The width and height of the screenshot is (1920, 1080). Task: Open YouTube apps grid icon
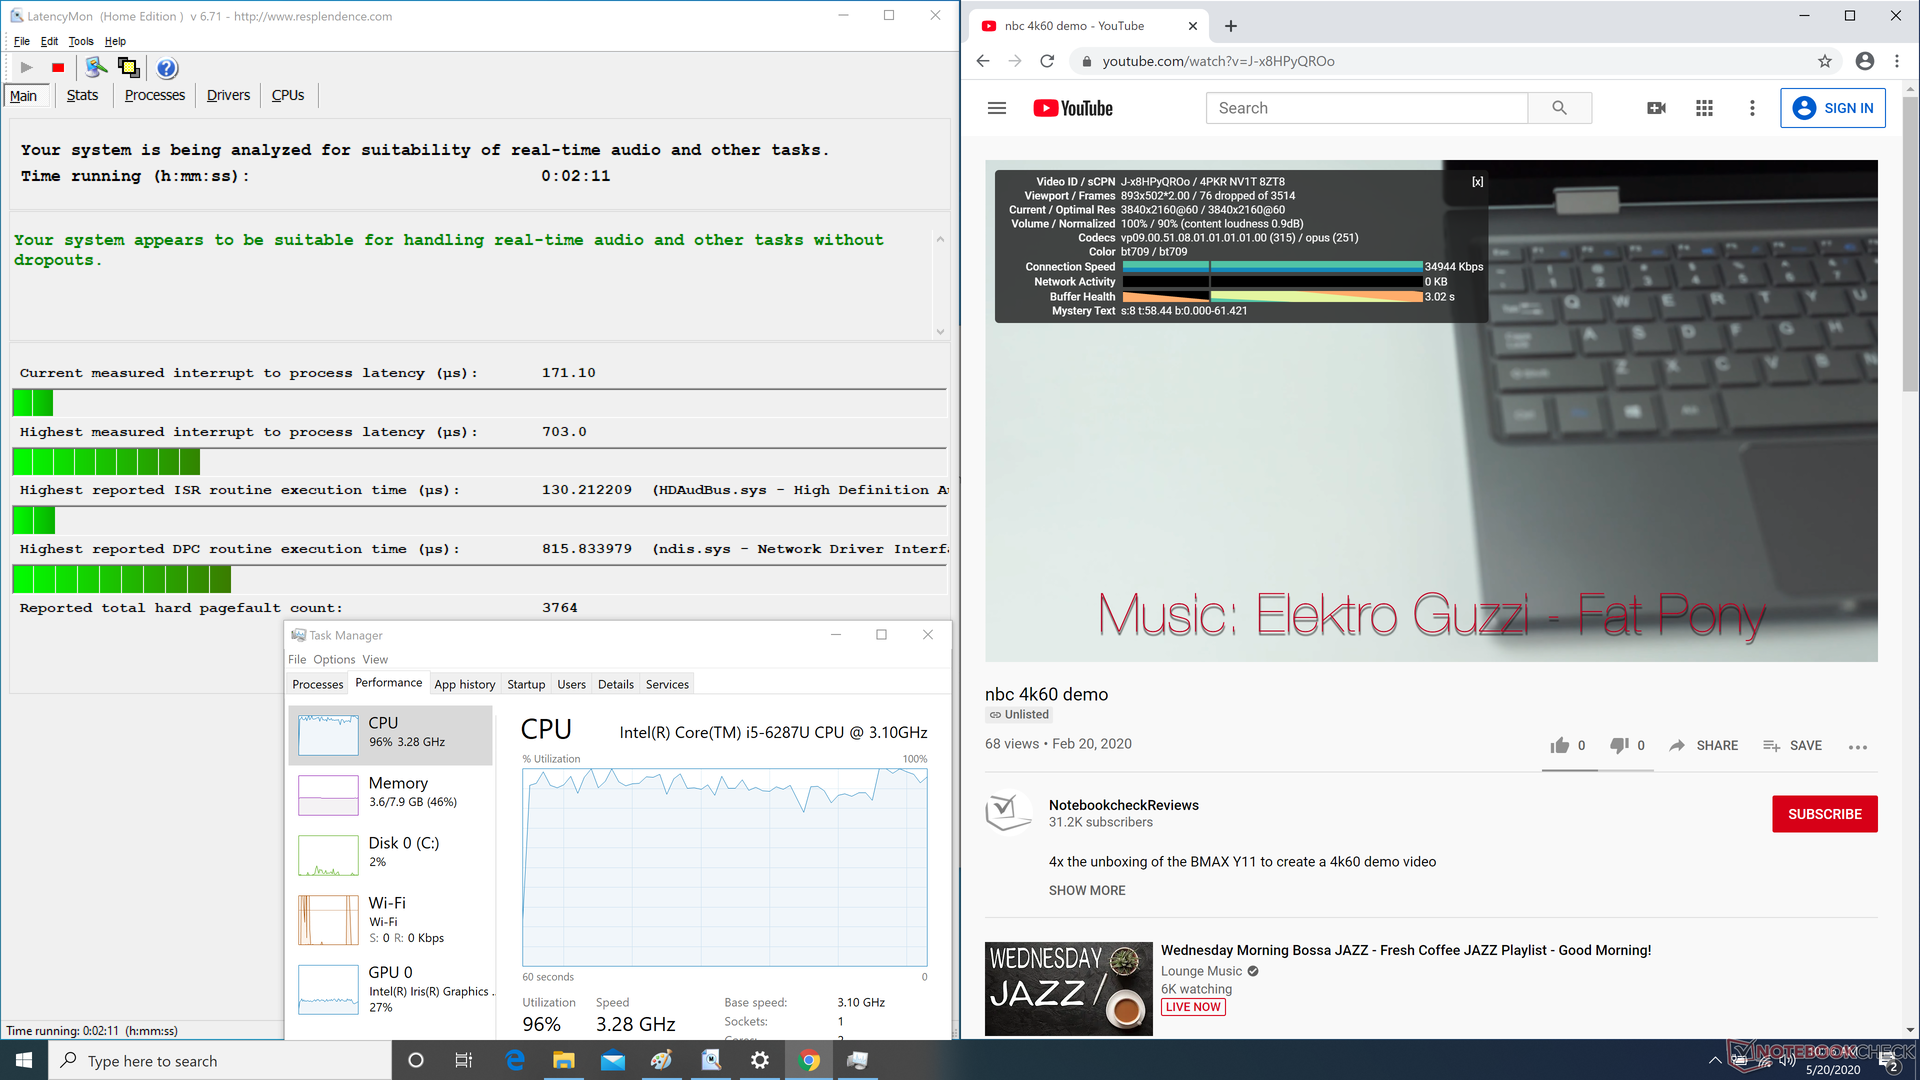click(x=1704, y=108)
